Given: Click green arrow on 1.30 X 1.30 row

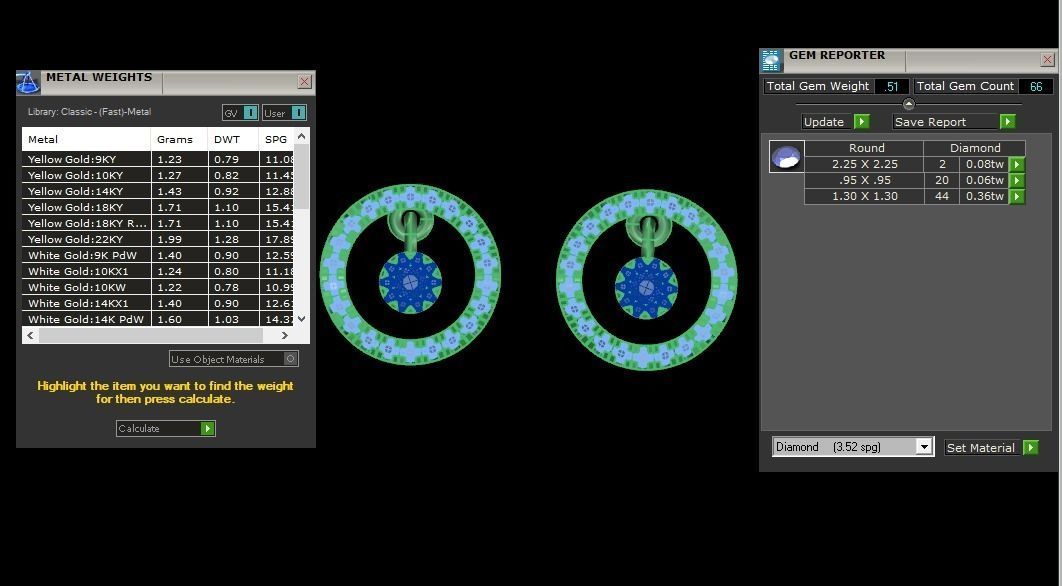Looking at the screenshot, I should pos(1017,197).
